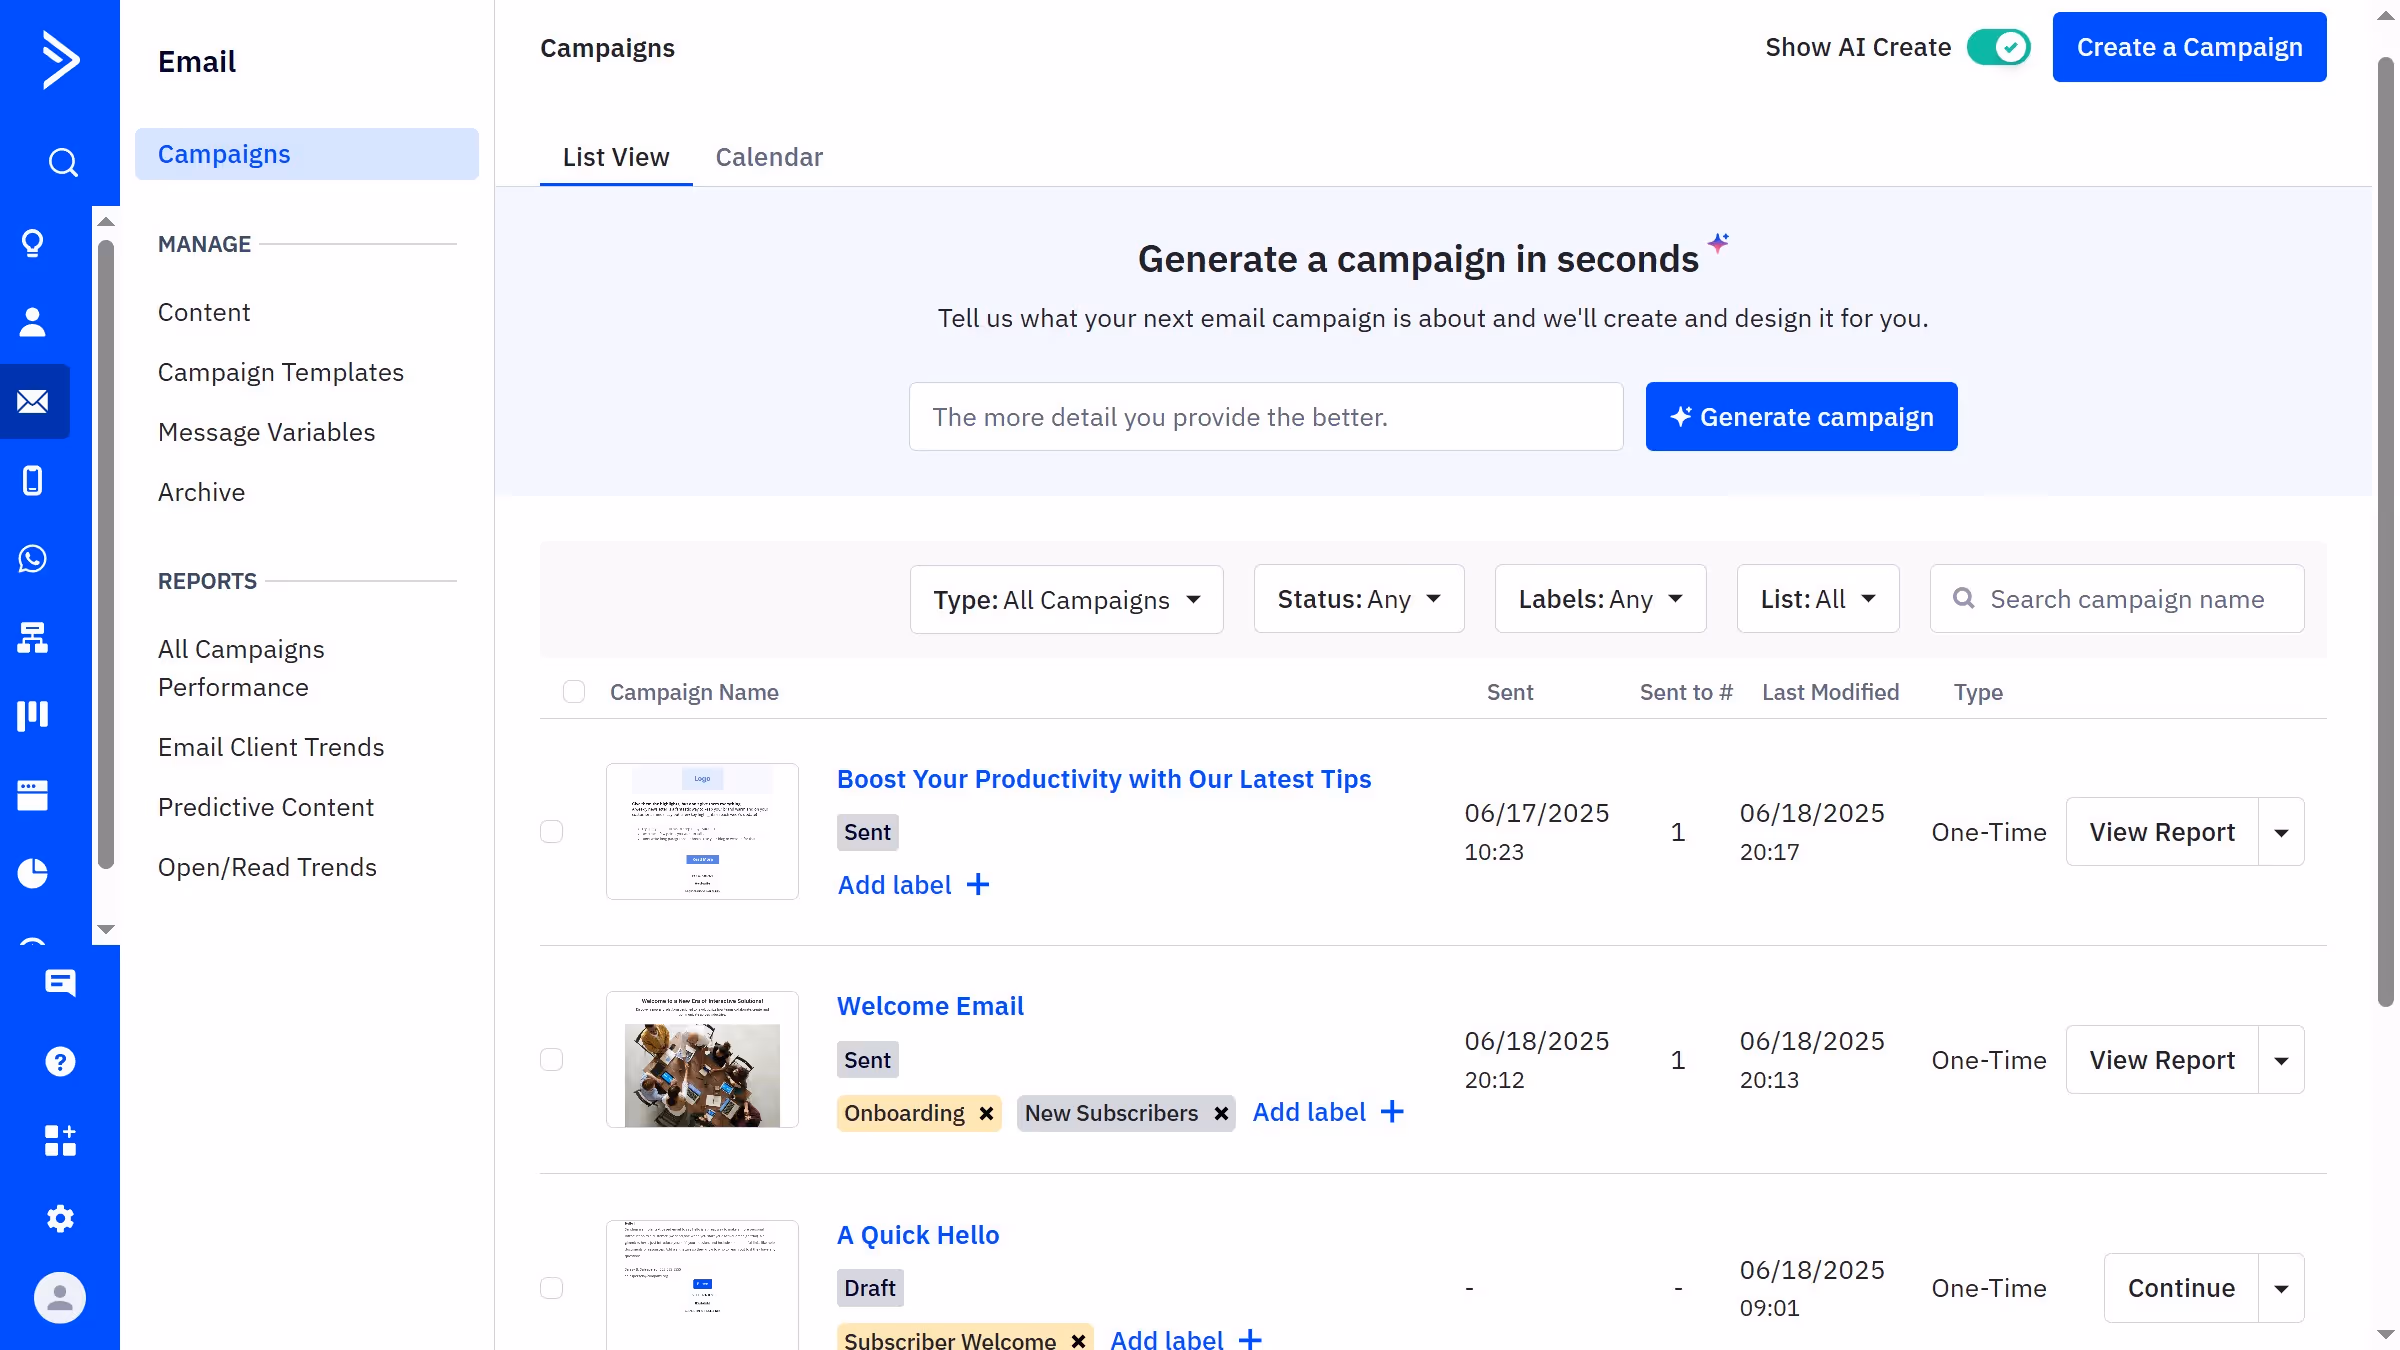Open the arrow next to Continue button
This screenshot has height=1350, width=2400.
2281,1288
